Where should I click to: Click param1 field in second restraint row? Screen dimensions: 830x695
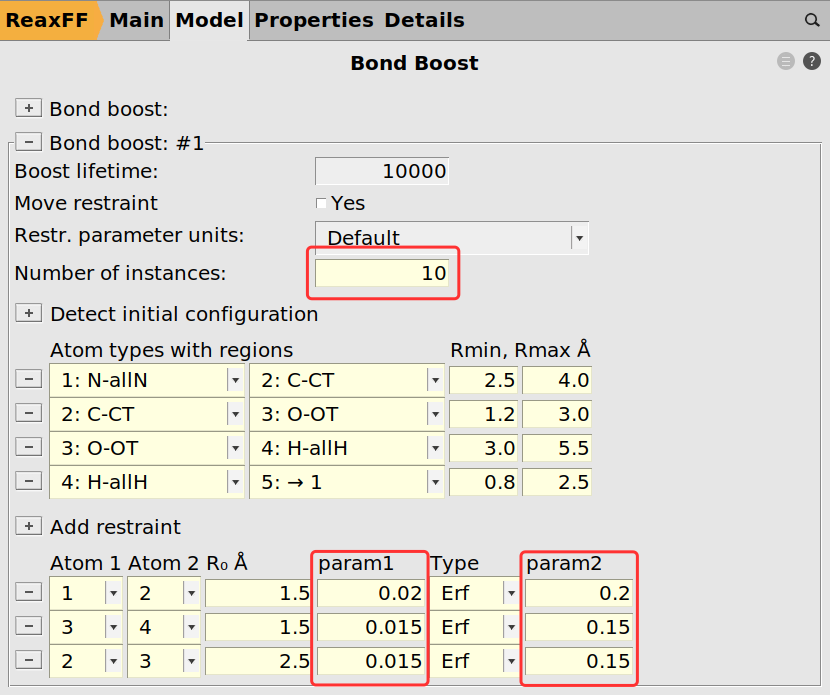371,627
